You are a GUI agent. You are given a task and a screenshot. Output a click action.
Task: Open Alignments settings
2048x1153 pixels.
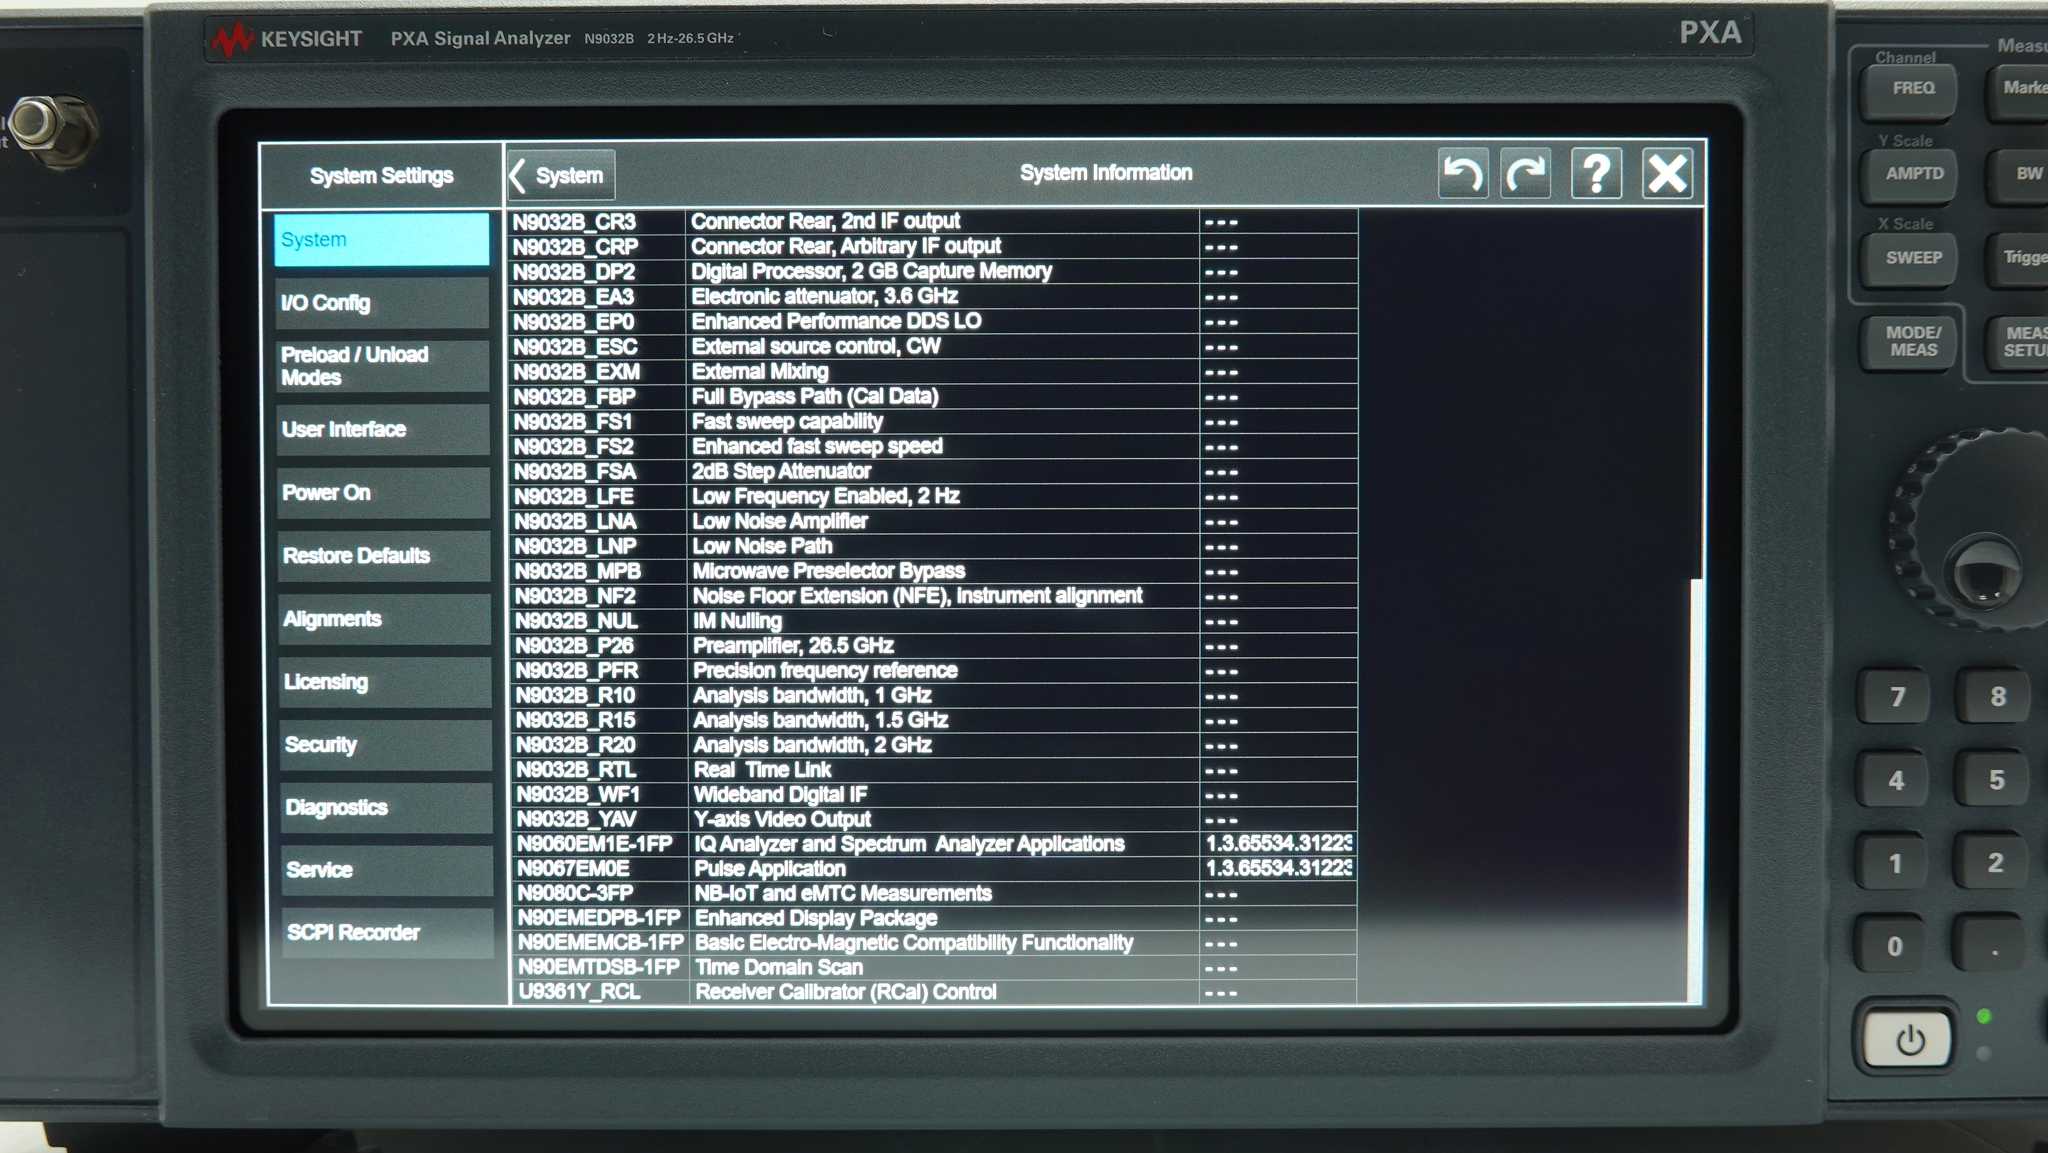pos(384,618)
